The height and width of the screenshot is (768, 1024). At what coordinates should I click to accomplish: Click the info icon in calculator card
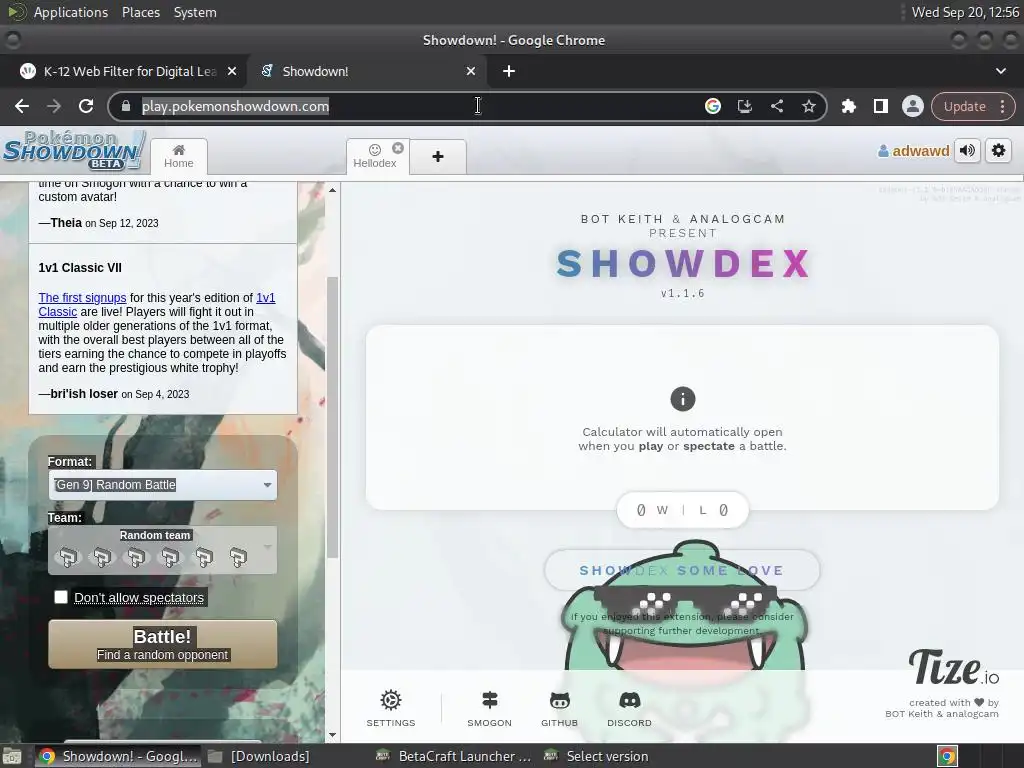(x=682, y=399)
